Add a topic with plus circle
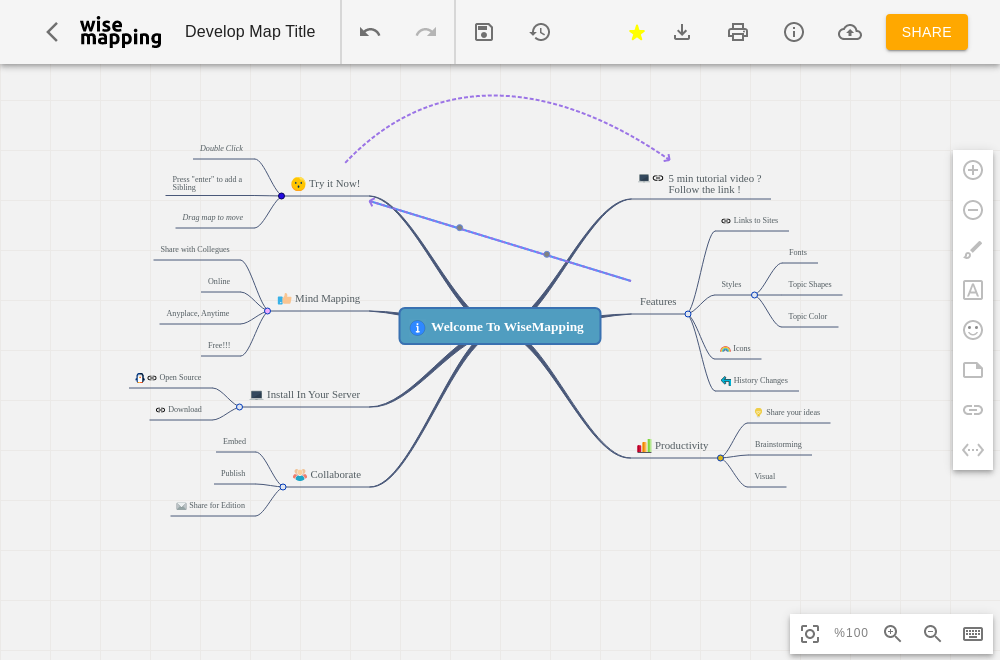The height and width of the screenshot is (660, 1000). (x=973, y=170)
